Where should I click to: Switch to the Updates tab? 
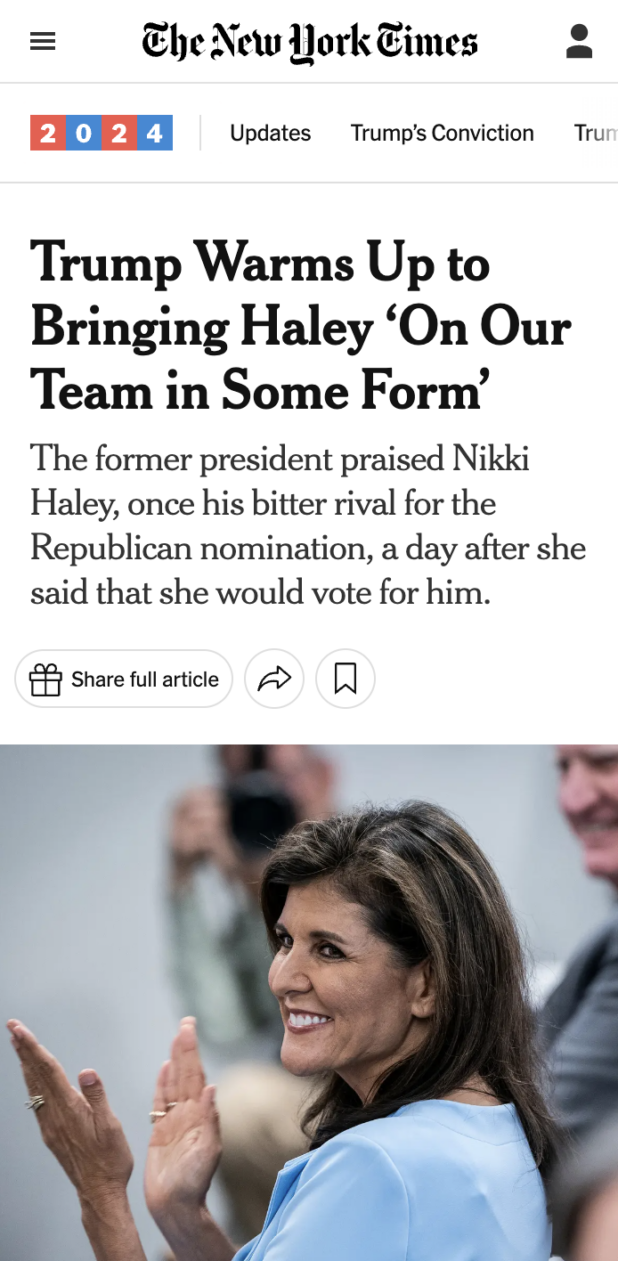[270, 133]
